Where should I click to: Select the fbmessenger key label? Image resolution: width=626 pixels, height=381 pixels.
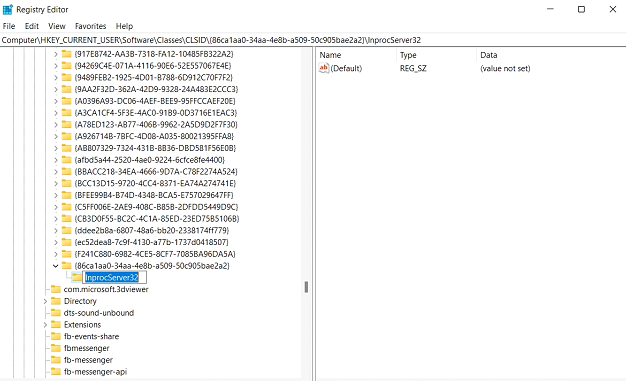pyautogui.click(x=87, y=348)
